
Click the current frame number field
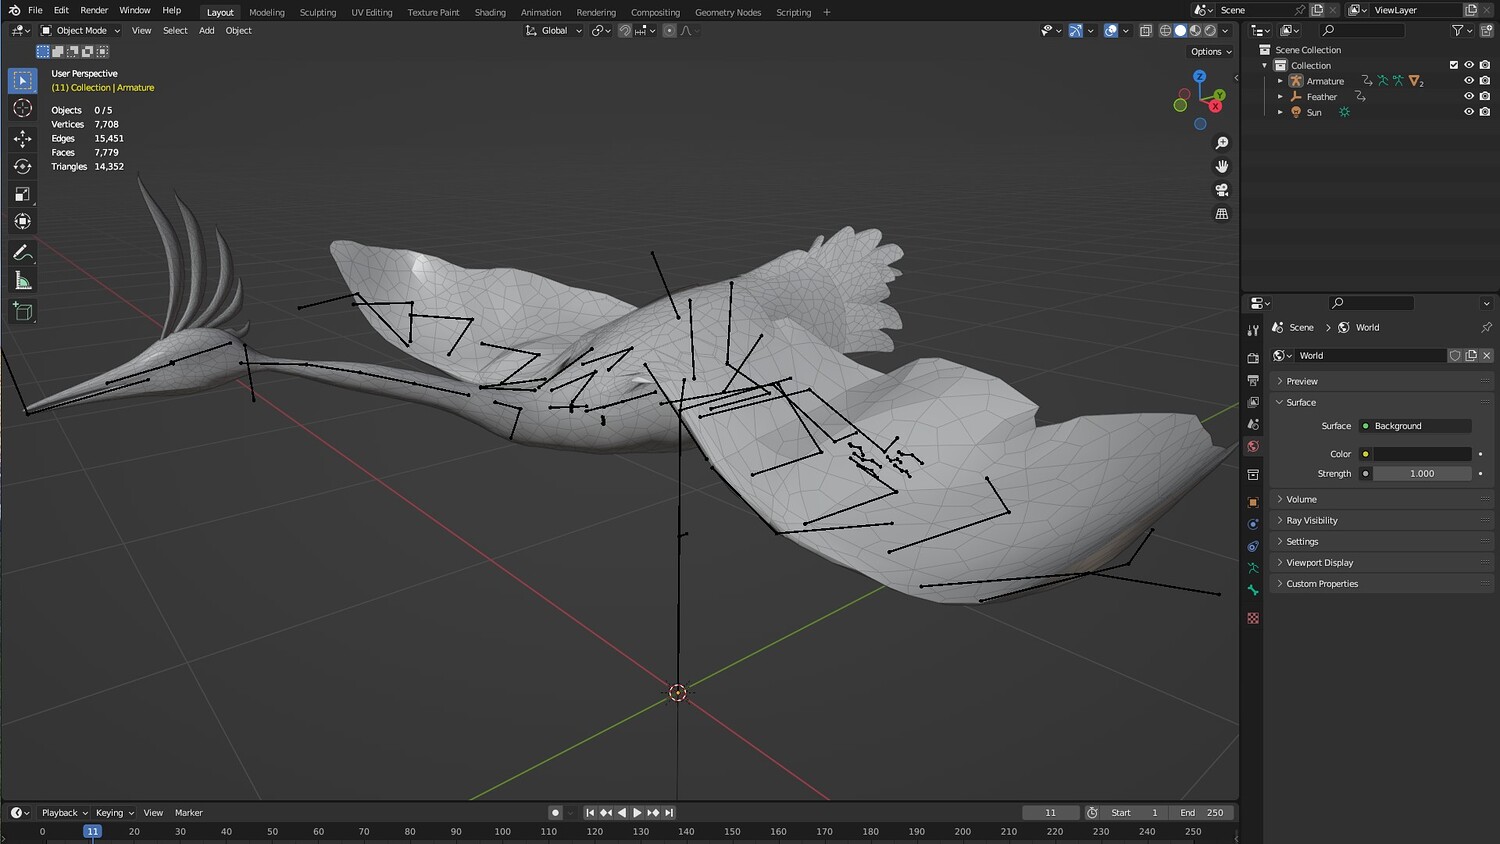(x=1051, y=813)
